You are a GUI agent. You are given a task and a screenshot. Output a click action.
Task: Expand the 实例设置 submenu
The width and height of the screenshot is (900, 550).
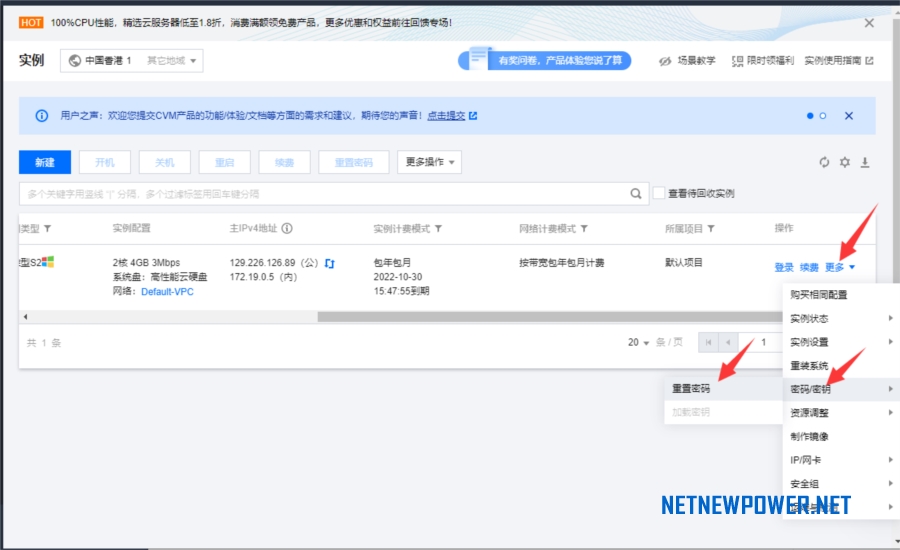tap(841, 342)
